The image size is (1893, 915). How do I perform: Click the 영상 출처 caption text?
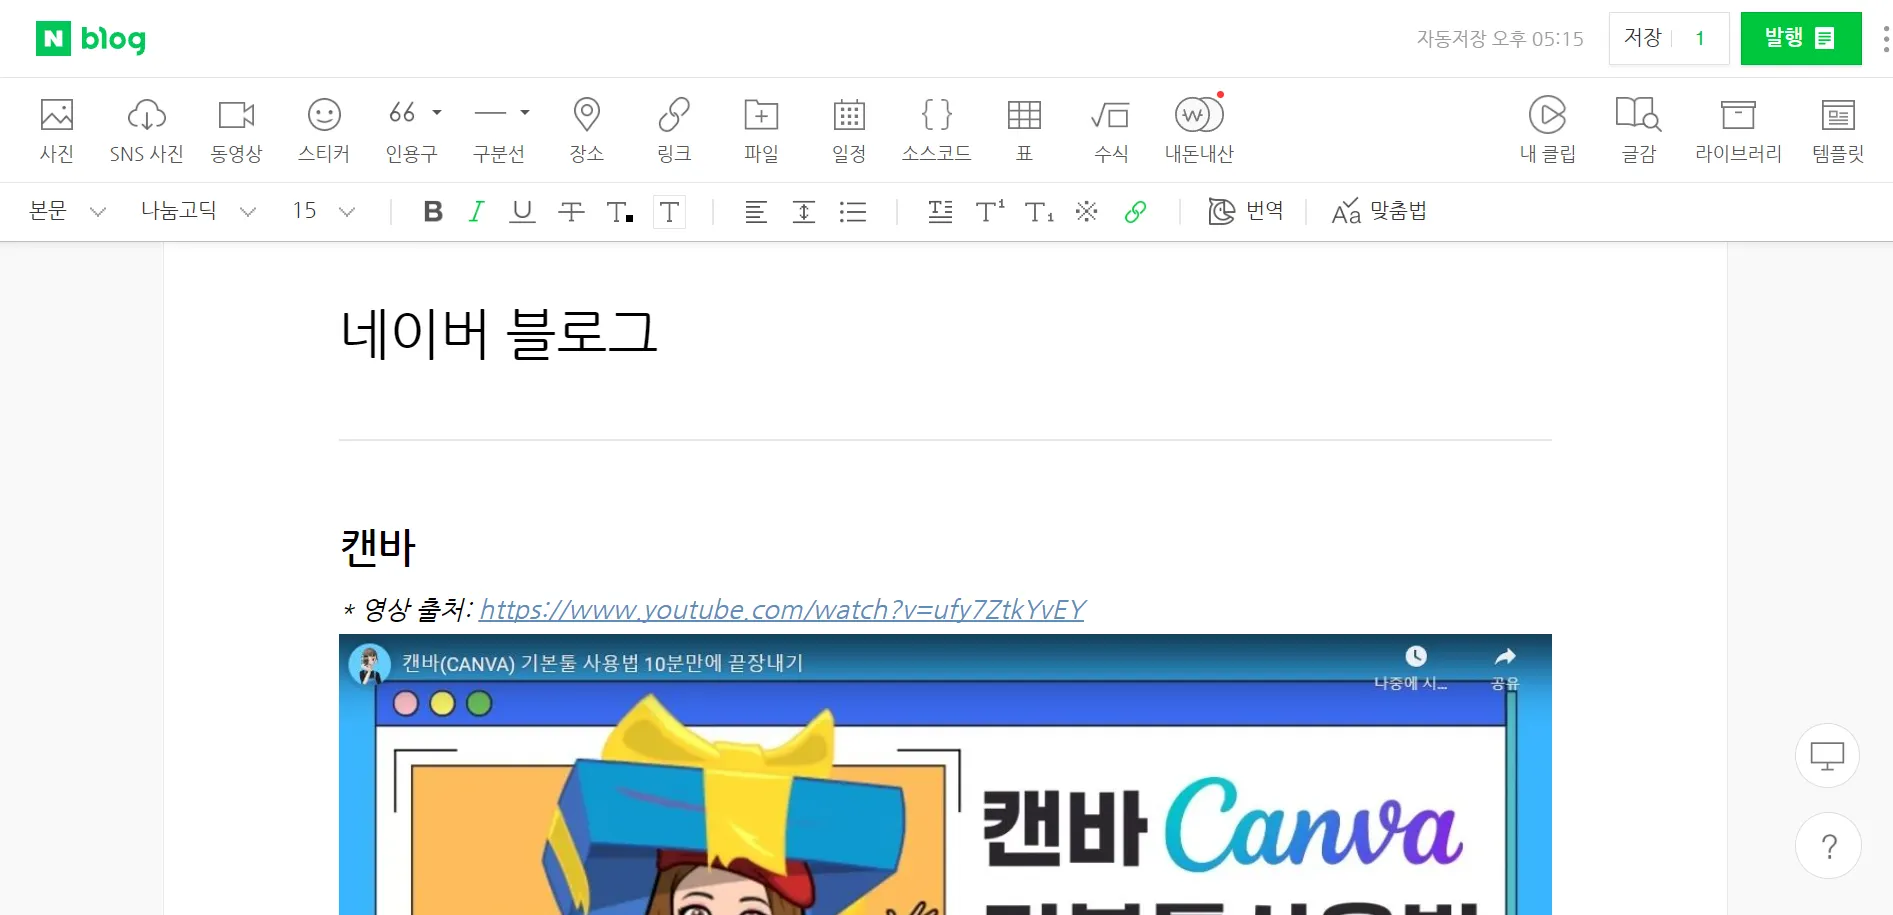[x=408, y=609]
